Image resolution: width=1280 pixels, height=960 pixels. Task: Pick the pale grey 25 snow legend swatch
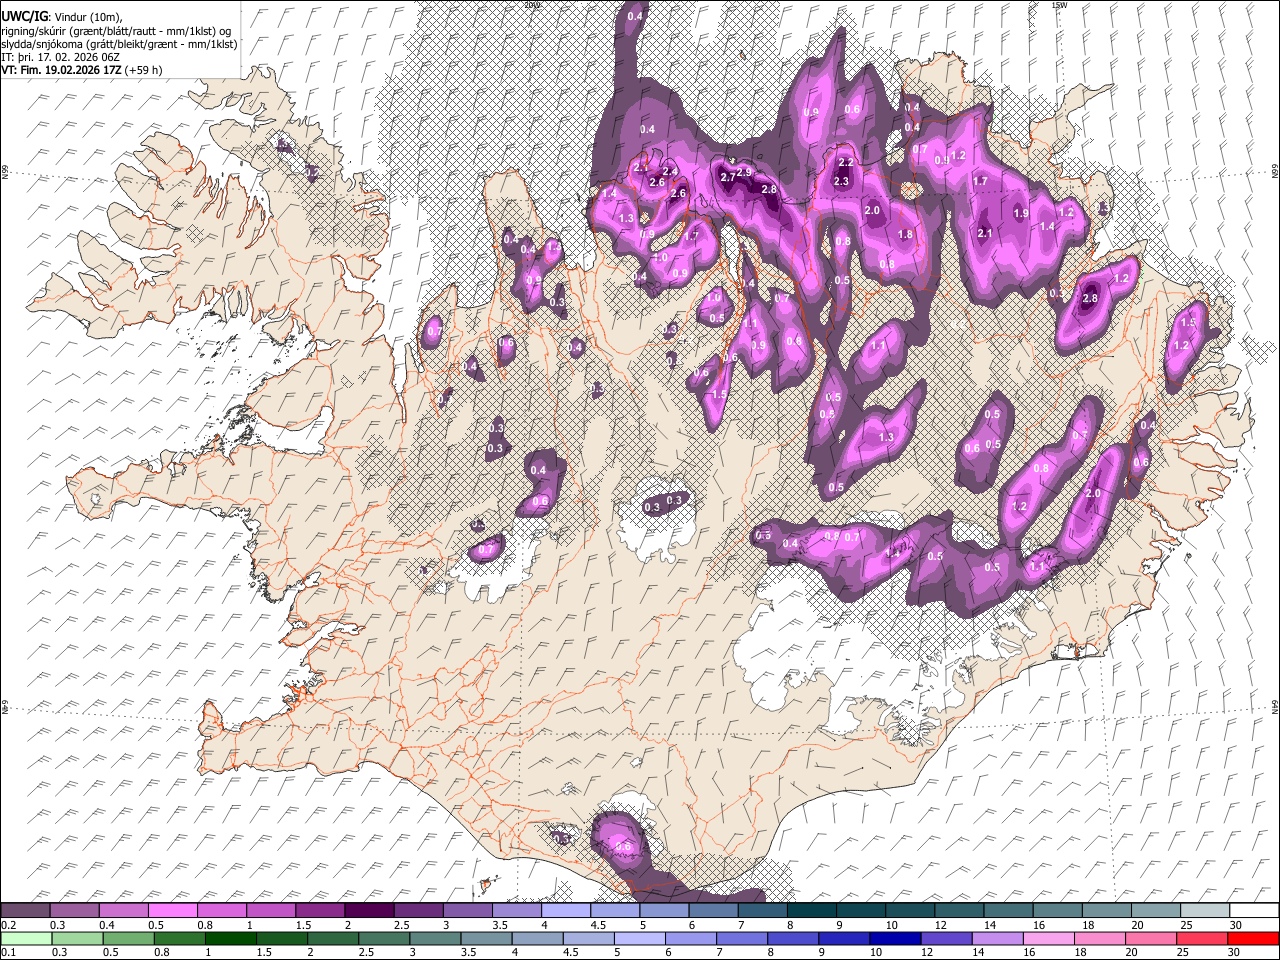pyautogui.click(x=1205, y=910)
